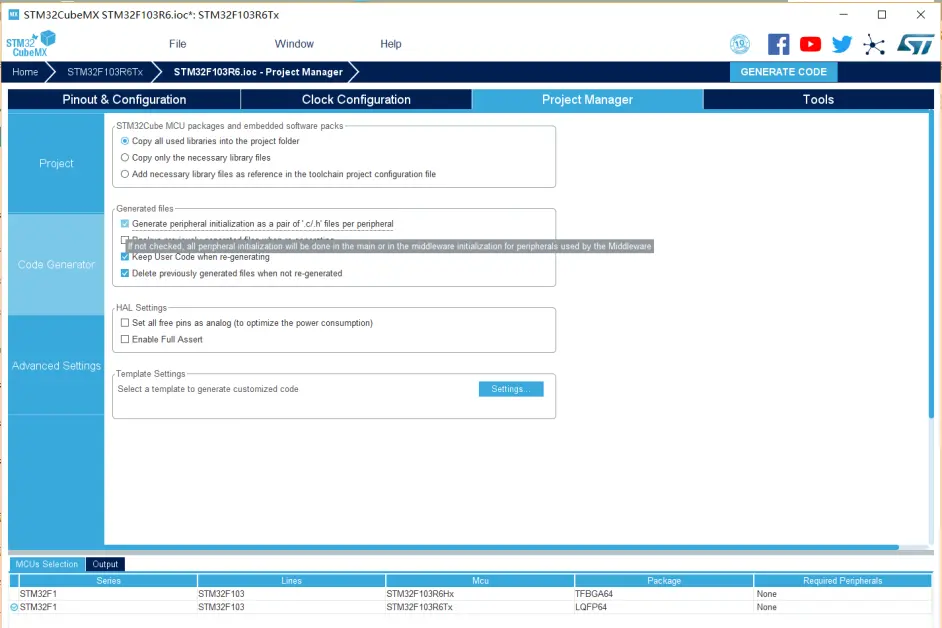Viewport: 942px width, 628px height.
Task: Switch to the Tools tab
Action: click(818, 100)
